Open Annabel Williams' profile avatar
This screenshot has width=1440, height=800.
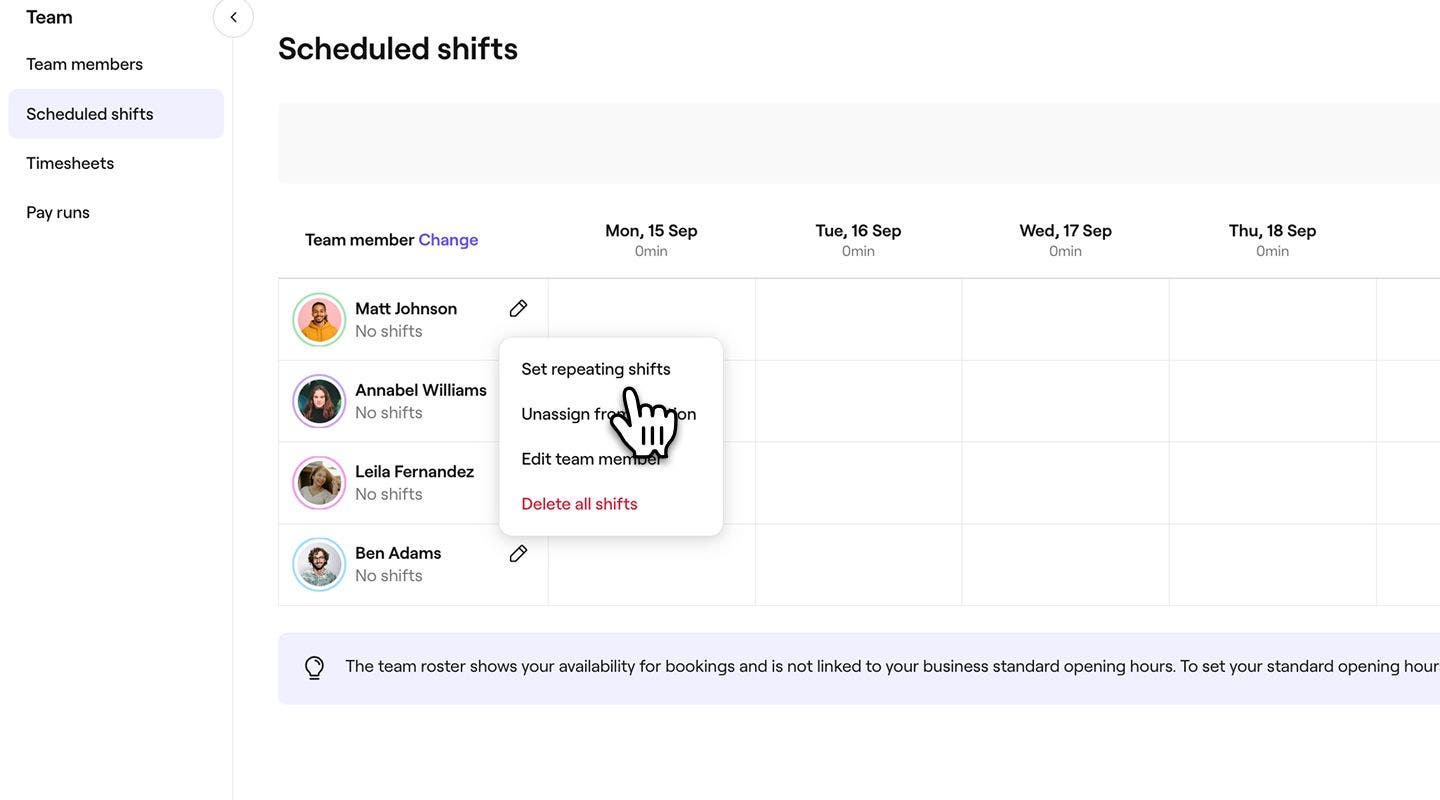(319, 401)
